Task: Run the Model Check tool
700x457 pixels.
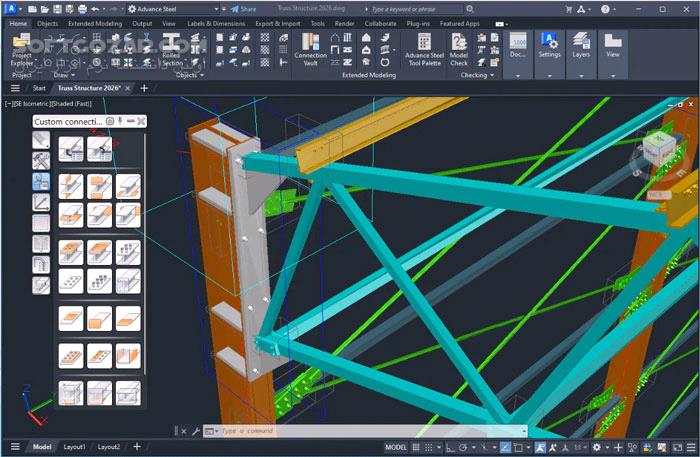Action: click(x=459, y=51)
